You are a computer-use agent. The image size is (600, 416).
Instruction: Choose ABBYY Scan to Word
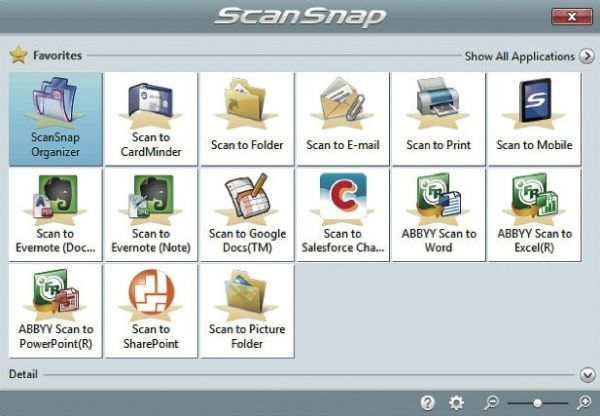tap(439, 215)
